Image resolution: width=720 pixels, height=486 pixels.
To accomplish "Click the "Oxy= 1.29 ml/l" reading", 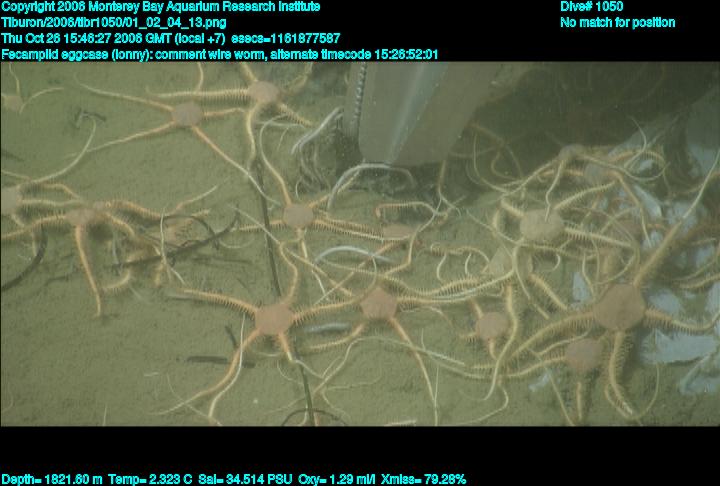I will pos(337,480).
